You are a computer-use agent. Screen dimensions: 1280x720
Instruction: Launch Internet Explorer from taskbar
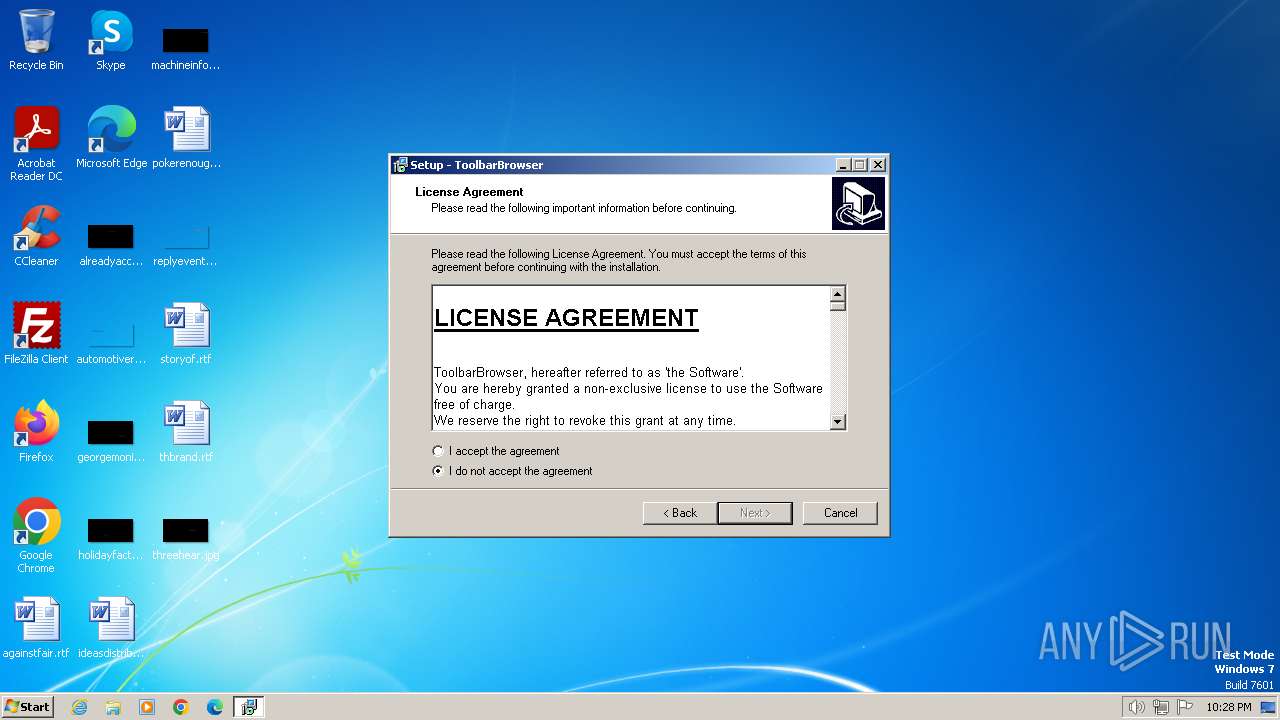pos(79,707)
